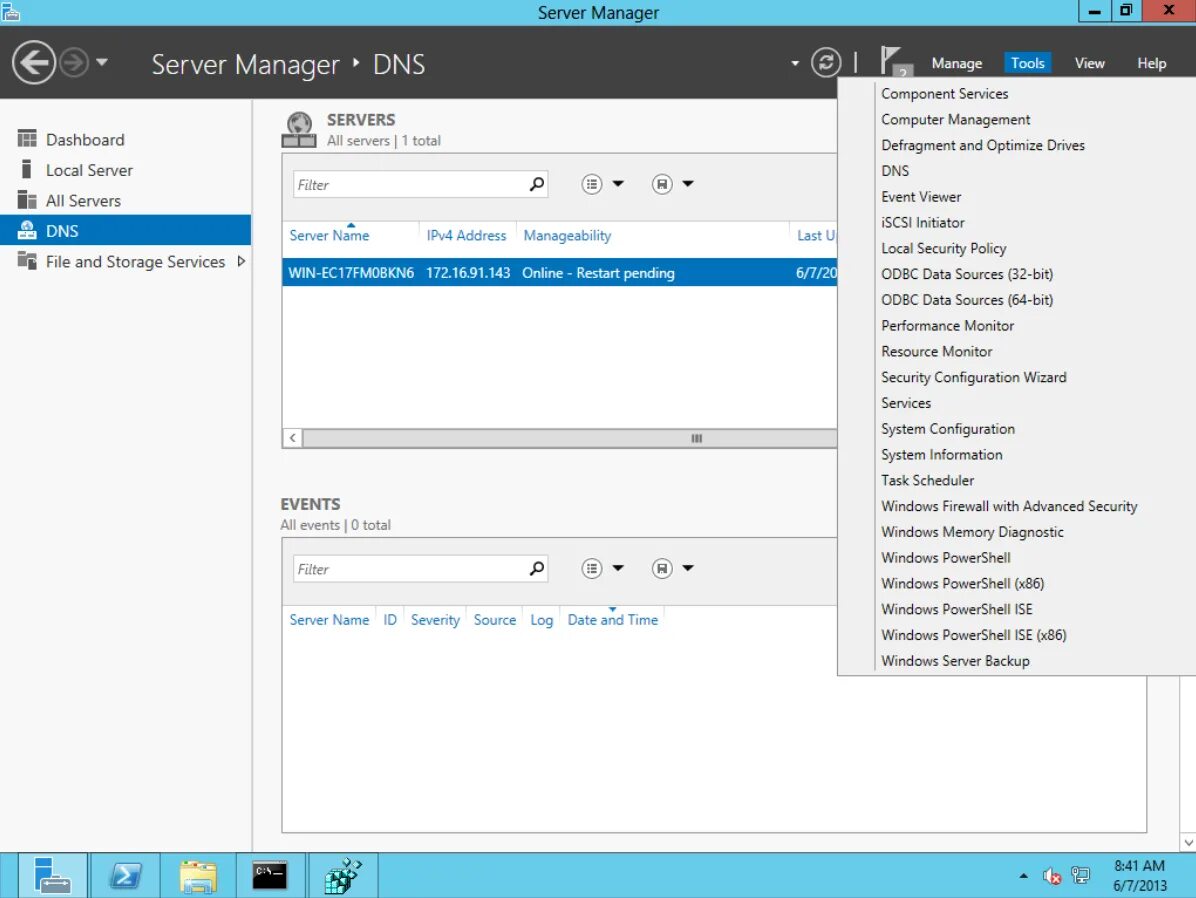1196x898 pixels.
Task: Sort servers by Manageability column
Action: [x=567, y=236]
